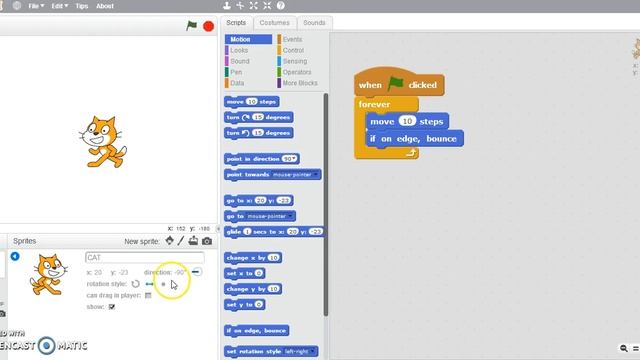This screenshot has height=360, width=640.
Task: Toggle the show sprite checkbox
Action: [112, 307]
